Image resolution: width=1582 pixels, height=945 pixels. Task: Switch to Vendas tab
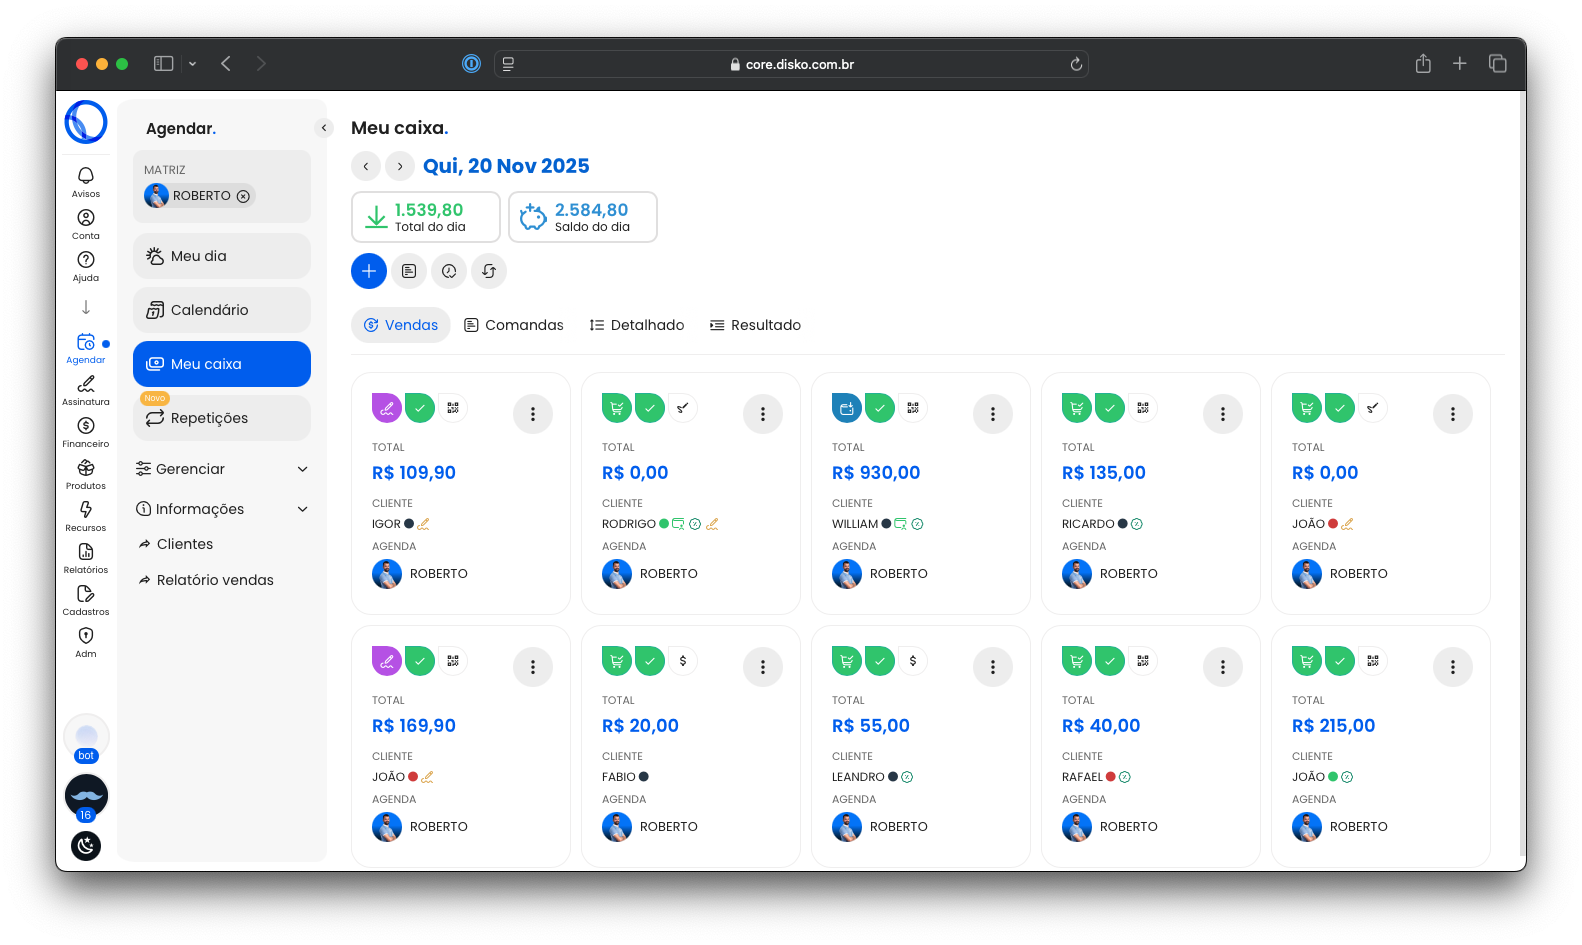[x=401, y=325]
